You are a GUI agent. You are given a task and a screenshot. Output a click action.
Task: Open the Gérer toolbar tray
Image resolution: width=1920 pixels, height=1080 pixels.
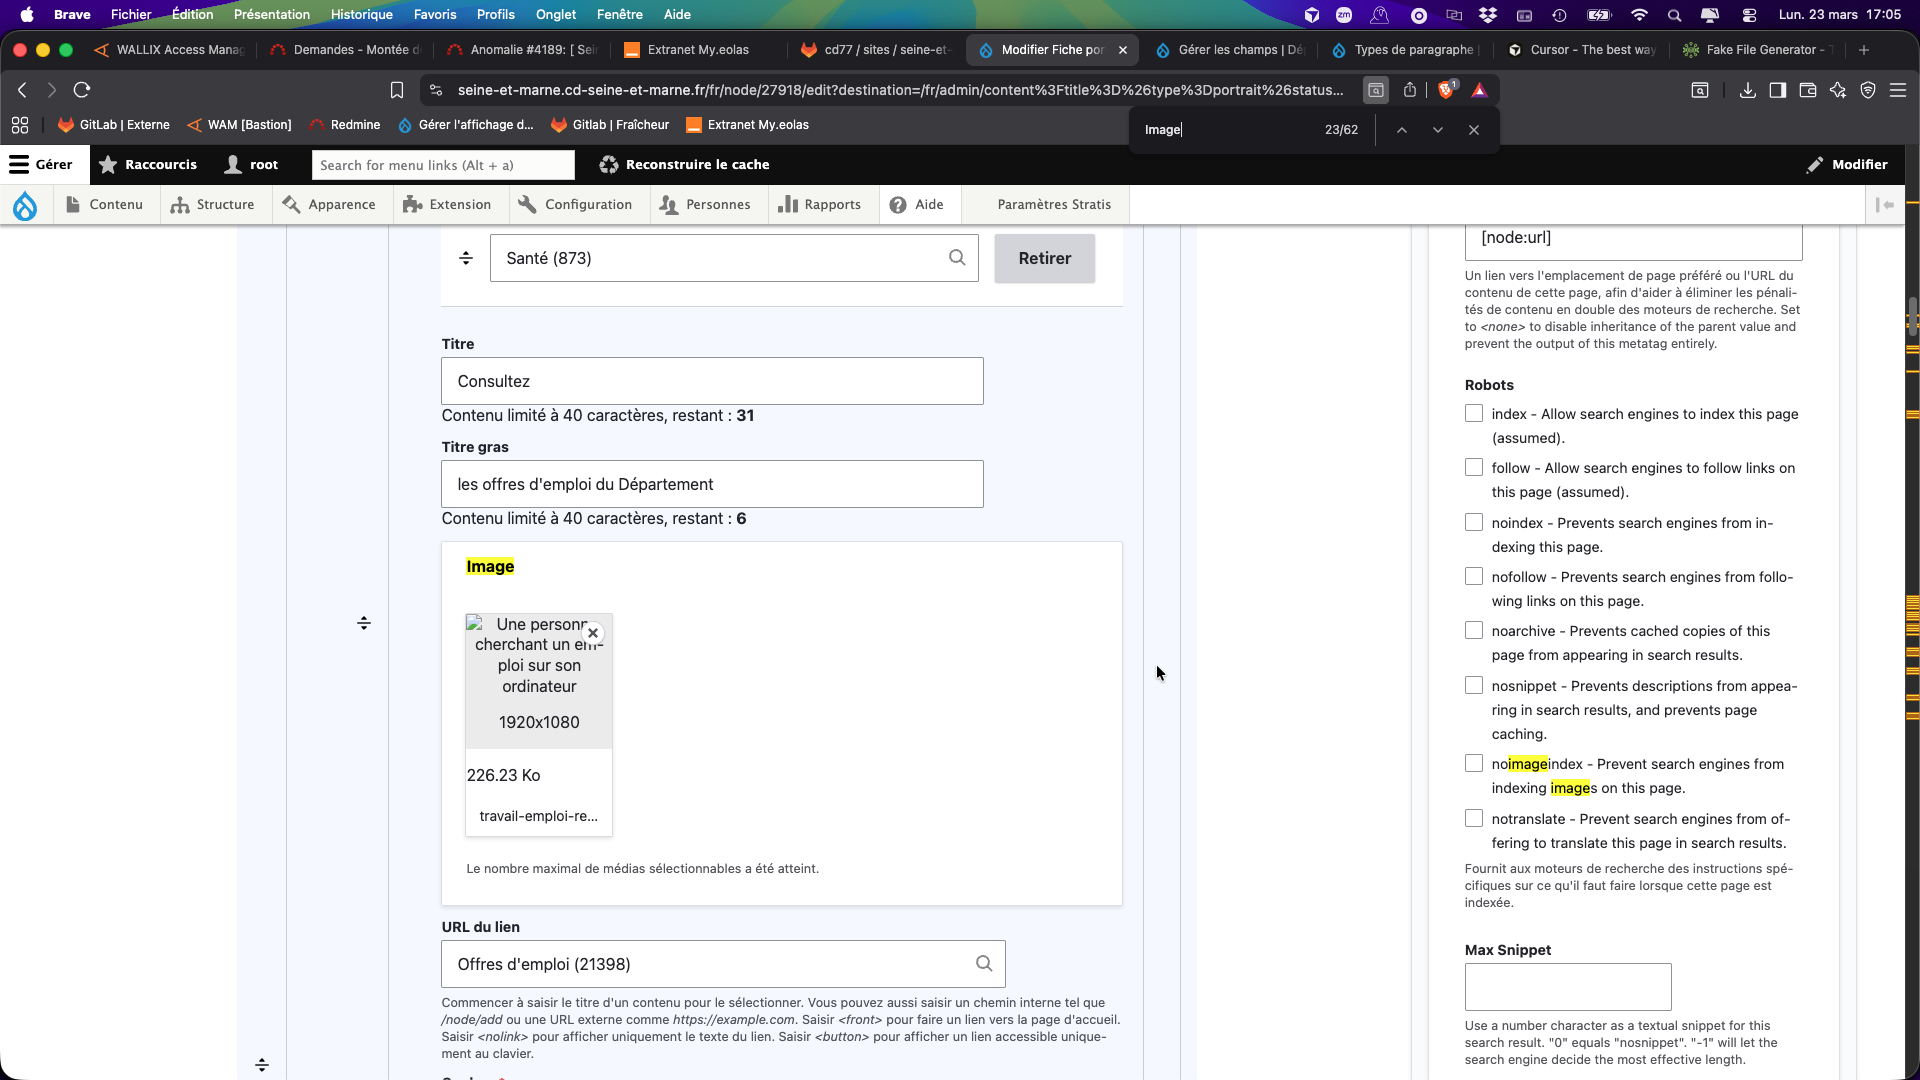41,165
